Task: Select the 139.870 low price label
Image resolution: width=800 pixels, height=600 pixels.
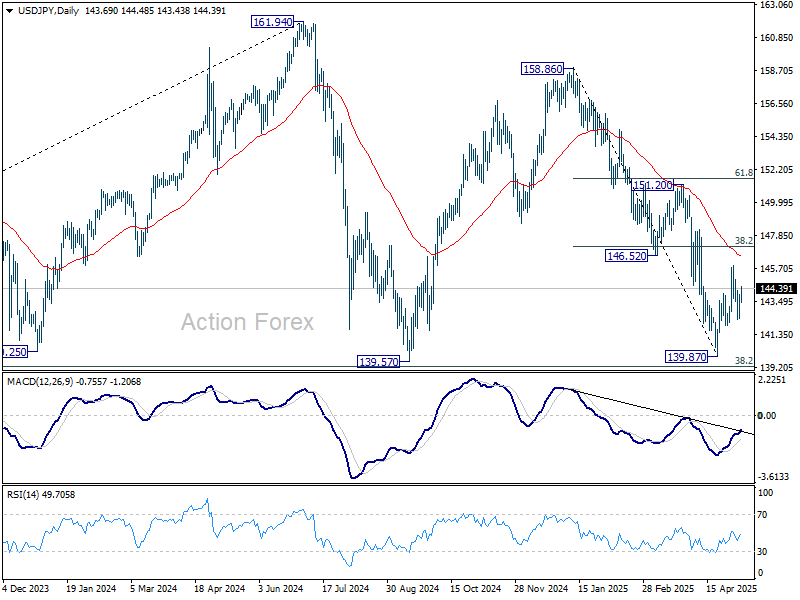Action: pos(687,356)
